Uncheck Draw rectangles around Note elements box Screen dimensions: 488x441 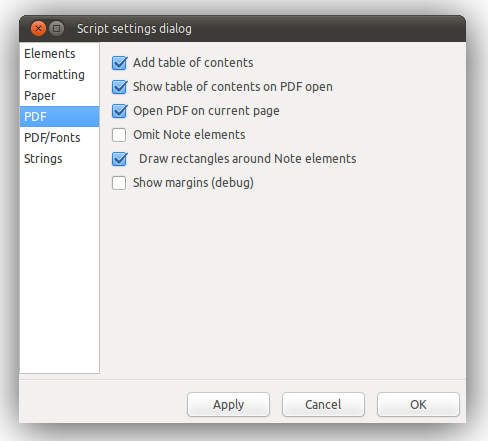coord(119,159)
